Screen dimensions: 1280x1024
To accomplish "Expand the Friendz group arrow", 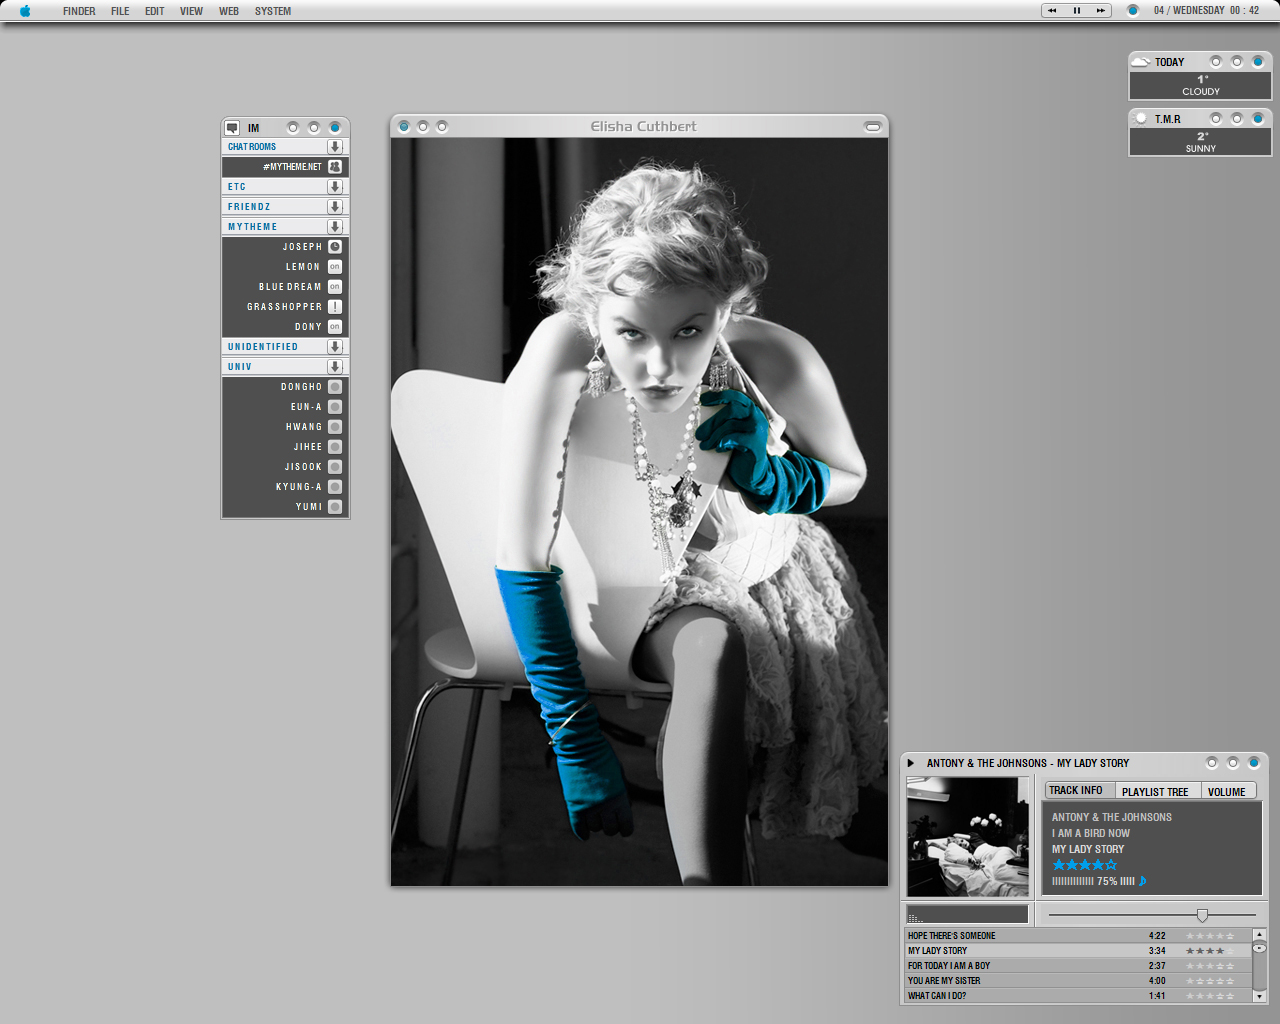I will 335,207.
